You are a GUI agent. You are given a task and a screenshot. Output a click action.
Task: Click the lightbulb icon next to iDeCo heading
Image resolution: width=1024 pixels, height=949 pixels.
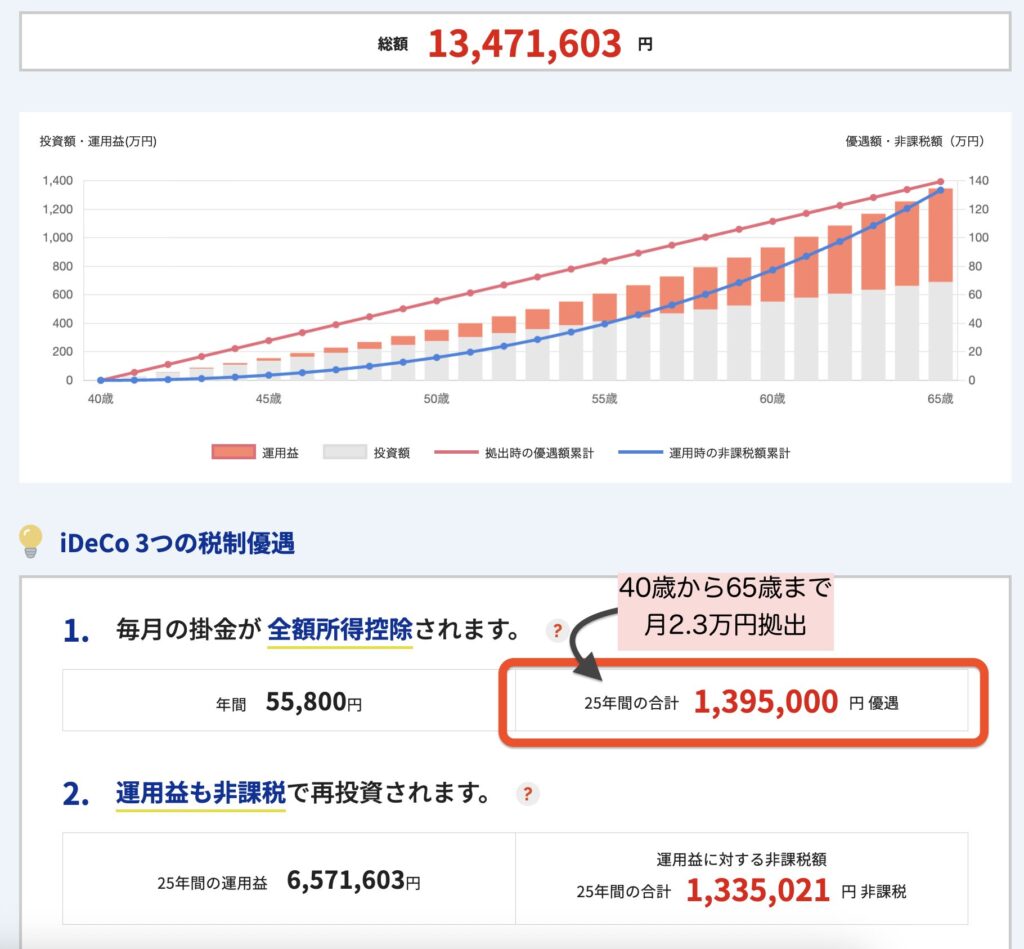pyautogui.click(x=31, y=541)
